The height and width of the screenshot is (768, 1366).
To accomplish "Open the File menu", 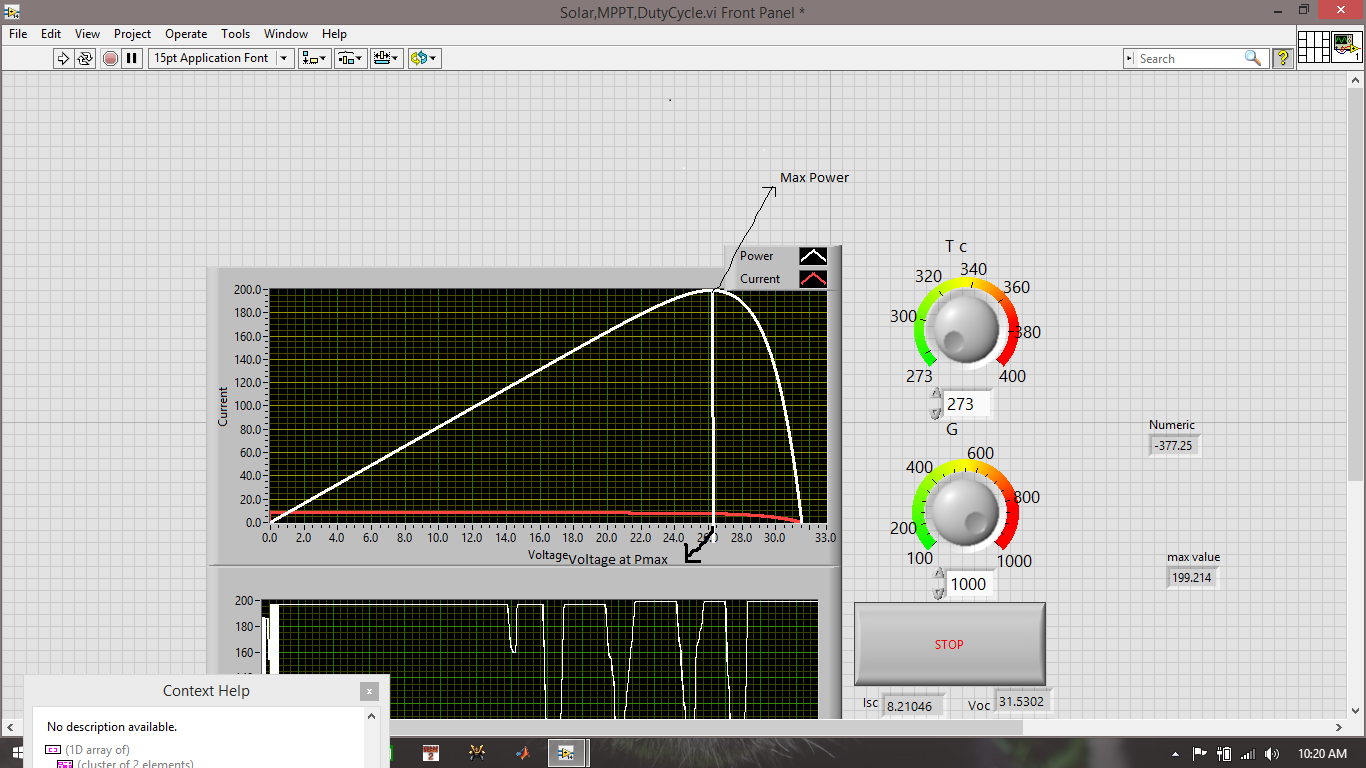I will click(18, 33).
